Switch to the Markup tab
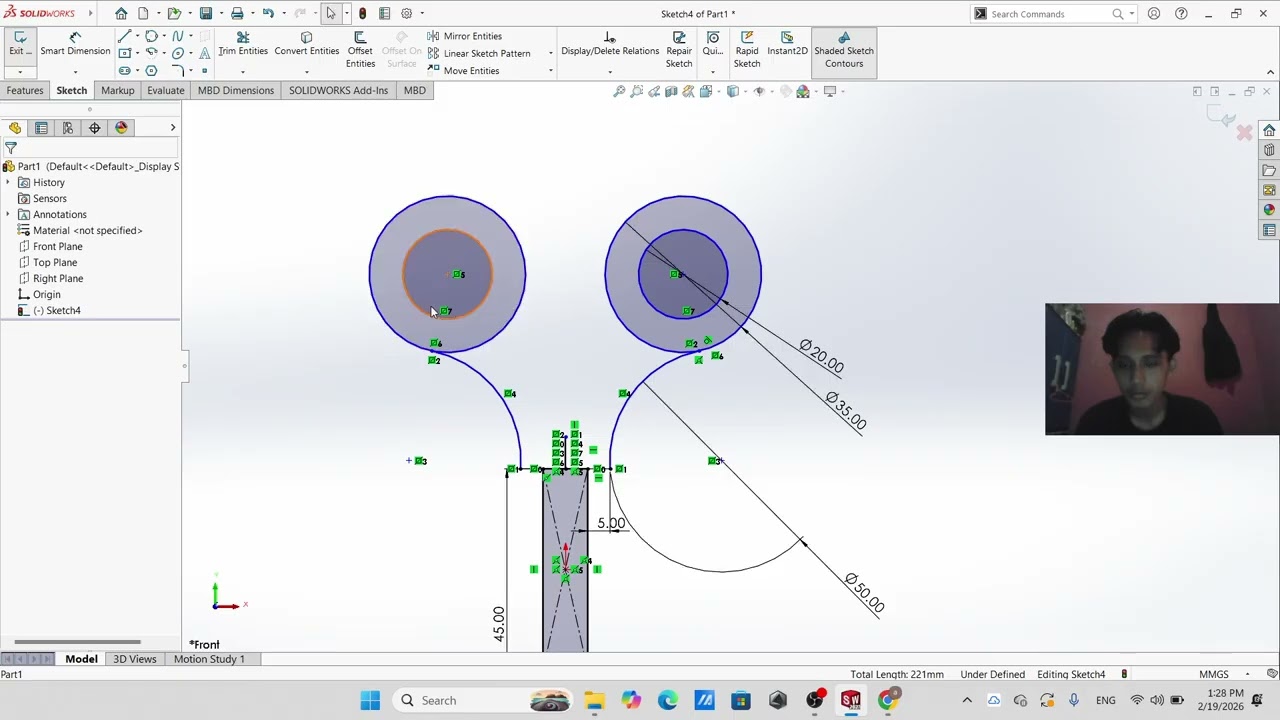Image resolution: width=1280 pixels, height=720 pixels. [x=117, y=90]
